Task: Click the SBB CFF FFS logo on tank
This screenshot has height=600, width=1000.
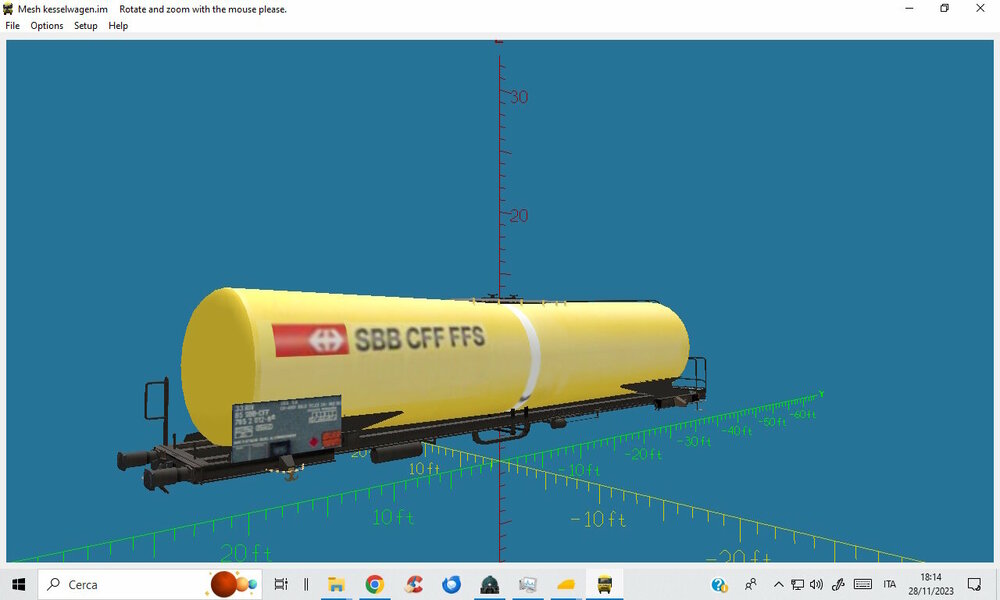Action: pos(379,339)
